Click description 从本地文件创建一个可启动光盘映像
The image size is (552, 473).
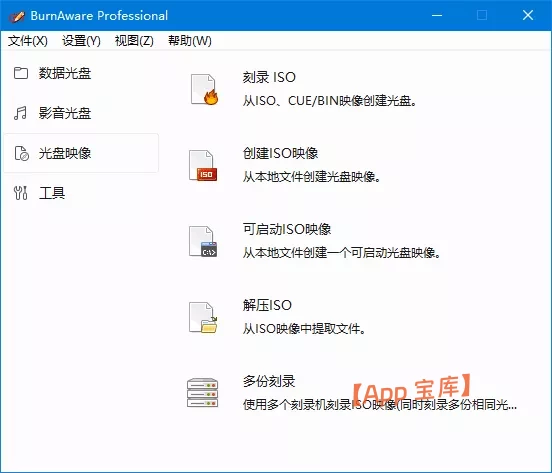341,253
